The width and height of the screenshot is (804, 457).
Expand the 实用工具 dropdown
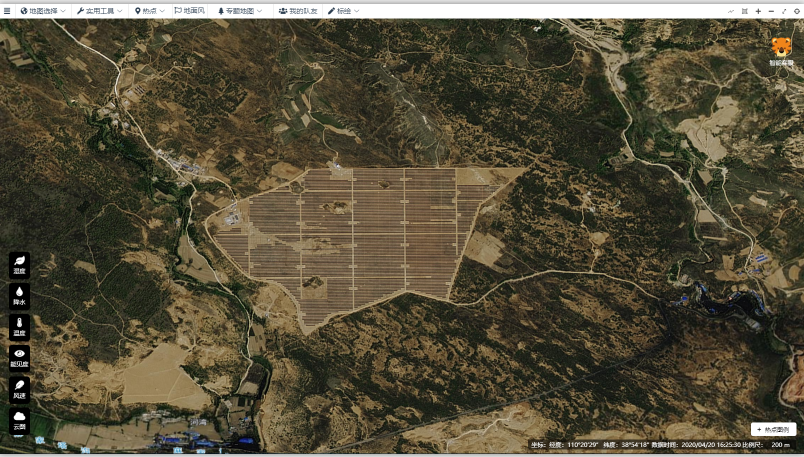tap(100, 10)
